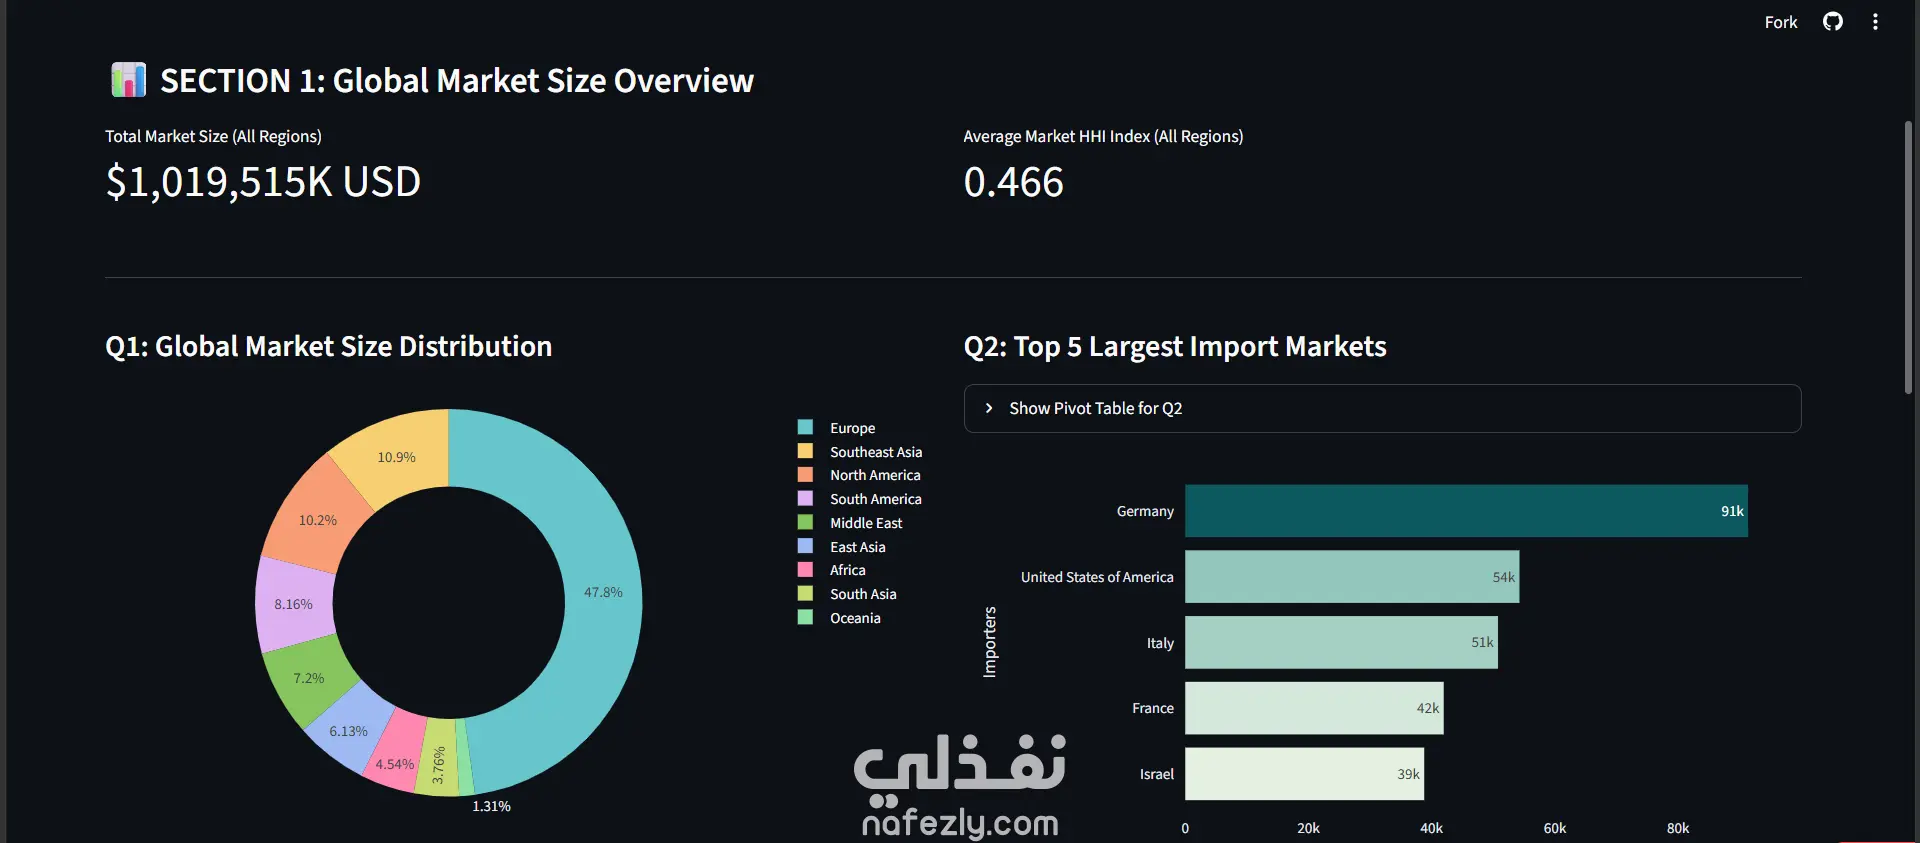Image resolution: width=1920 pixels, height=843 pixels.
Task: Click the Q1 Global Market Size Distribution heading
Action: tap(328, 346)
